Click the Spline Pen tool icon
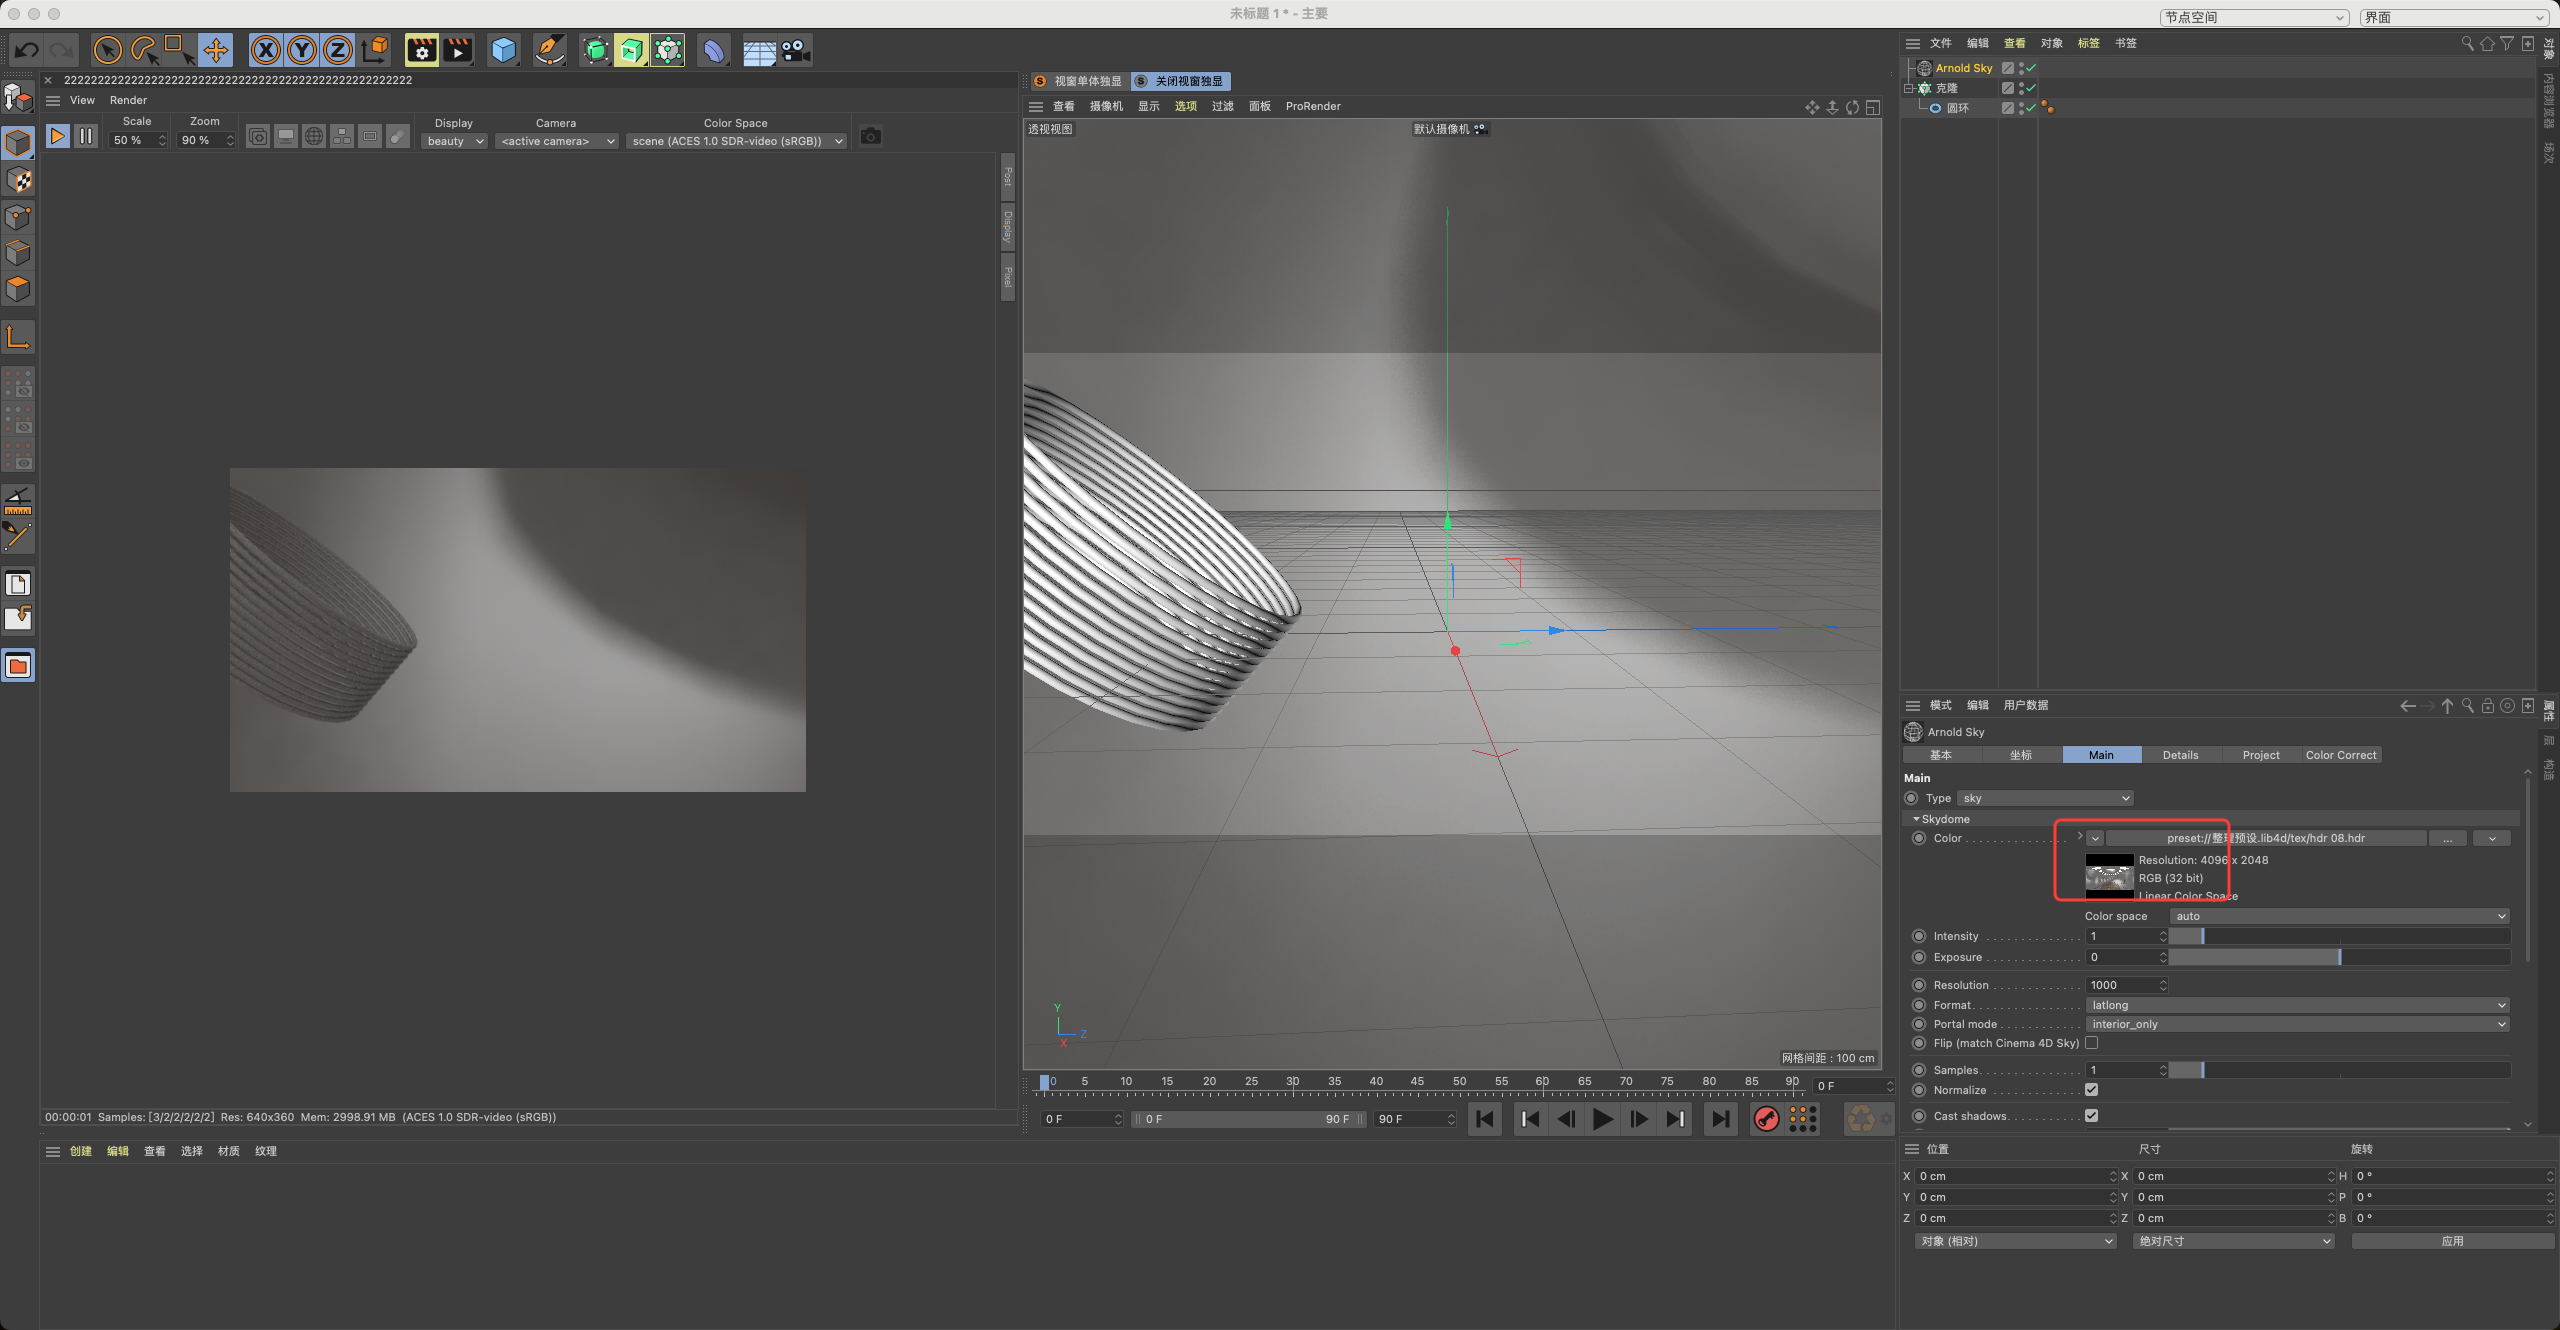Screen dimensions: 2560x1330 tap(549, 50)
